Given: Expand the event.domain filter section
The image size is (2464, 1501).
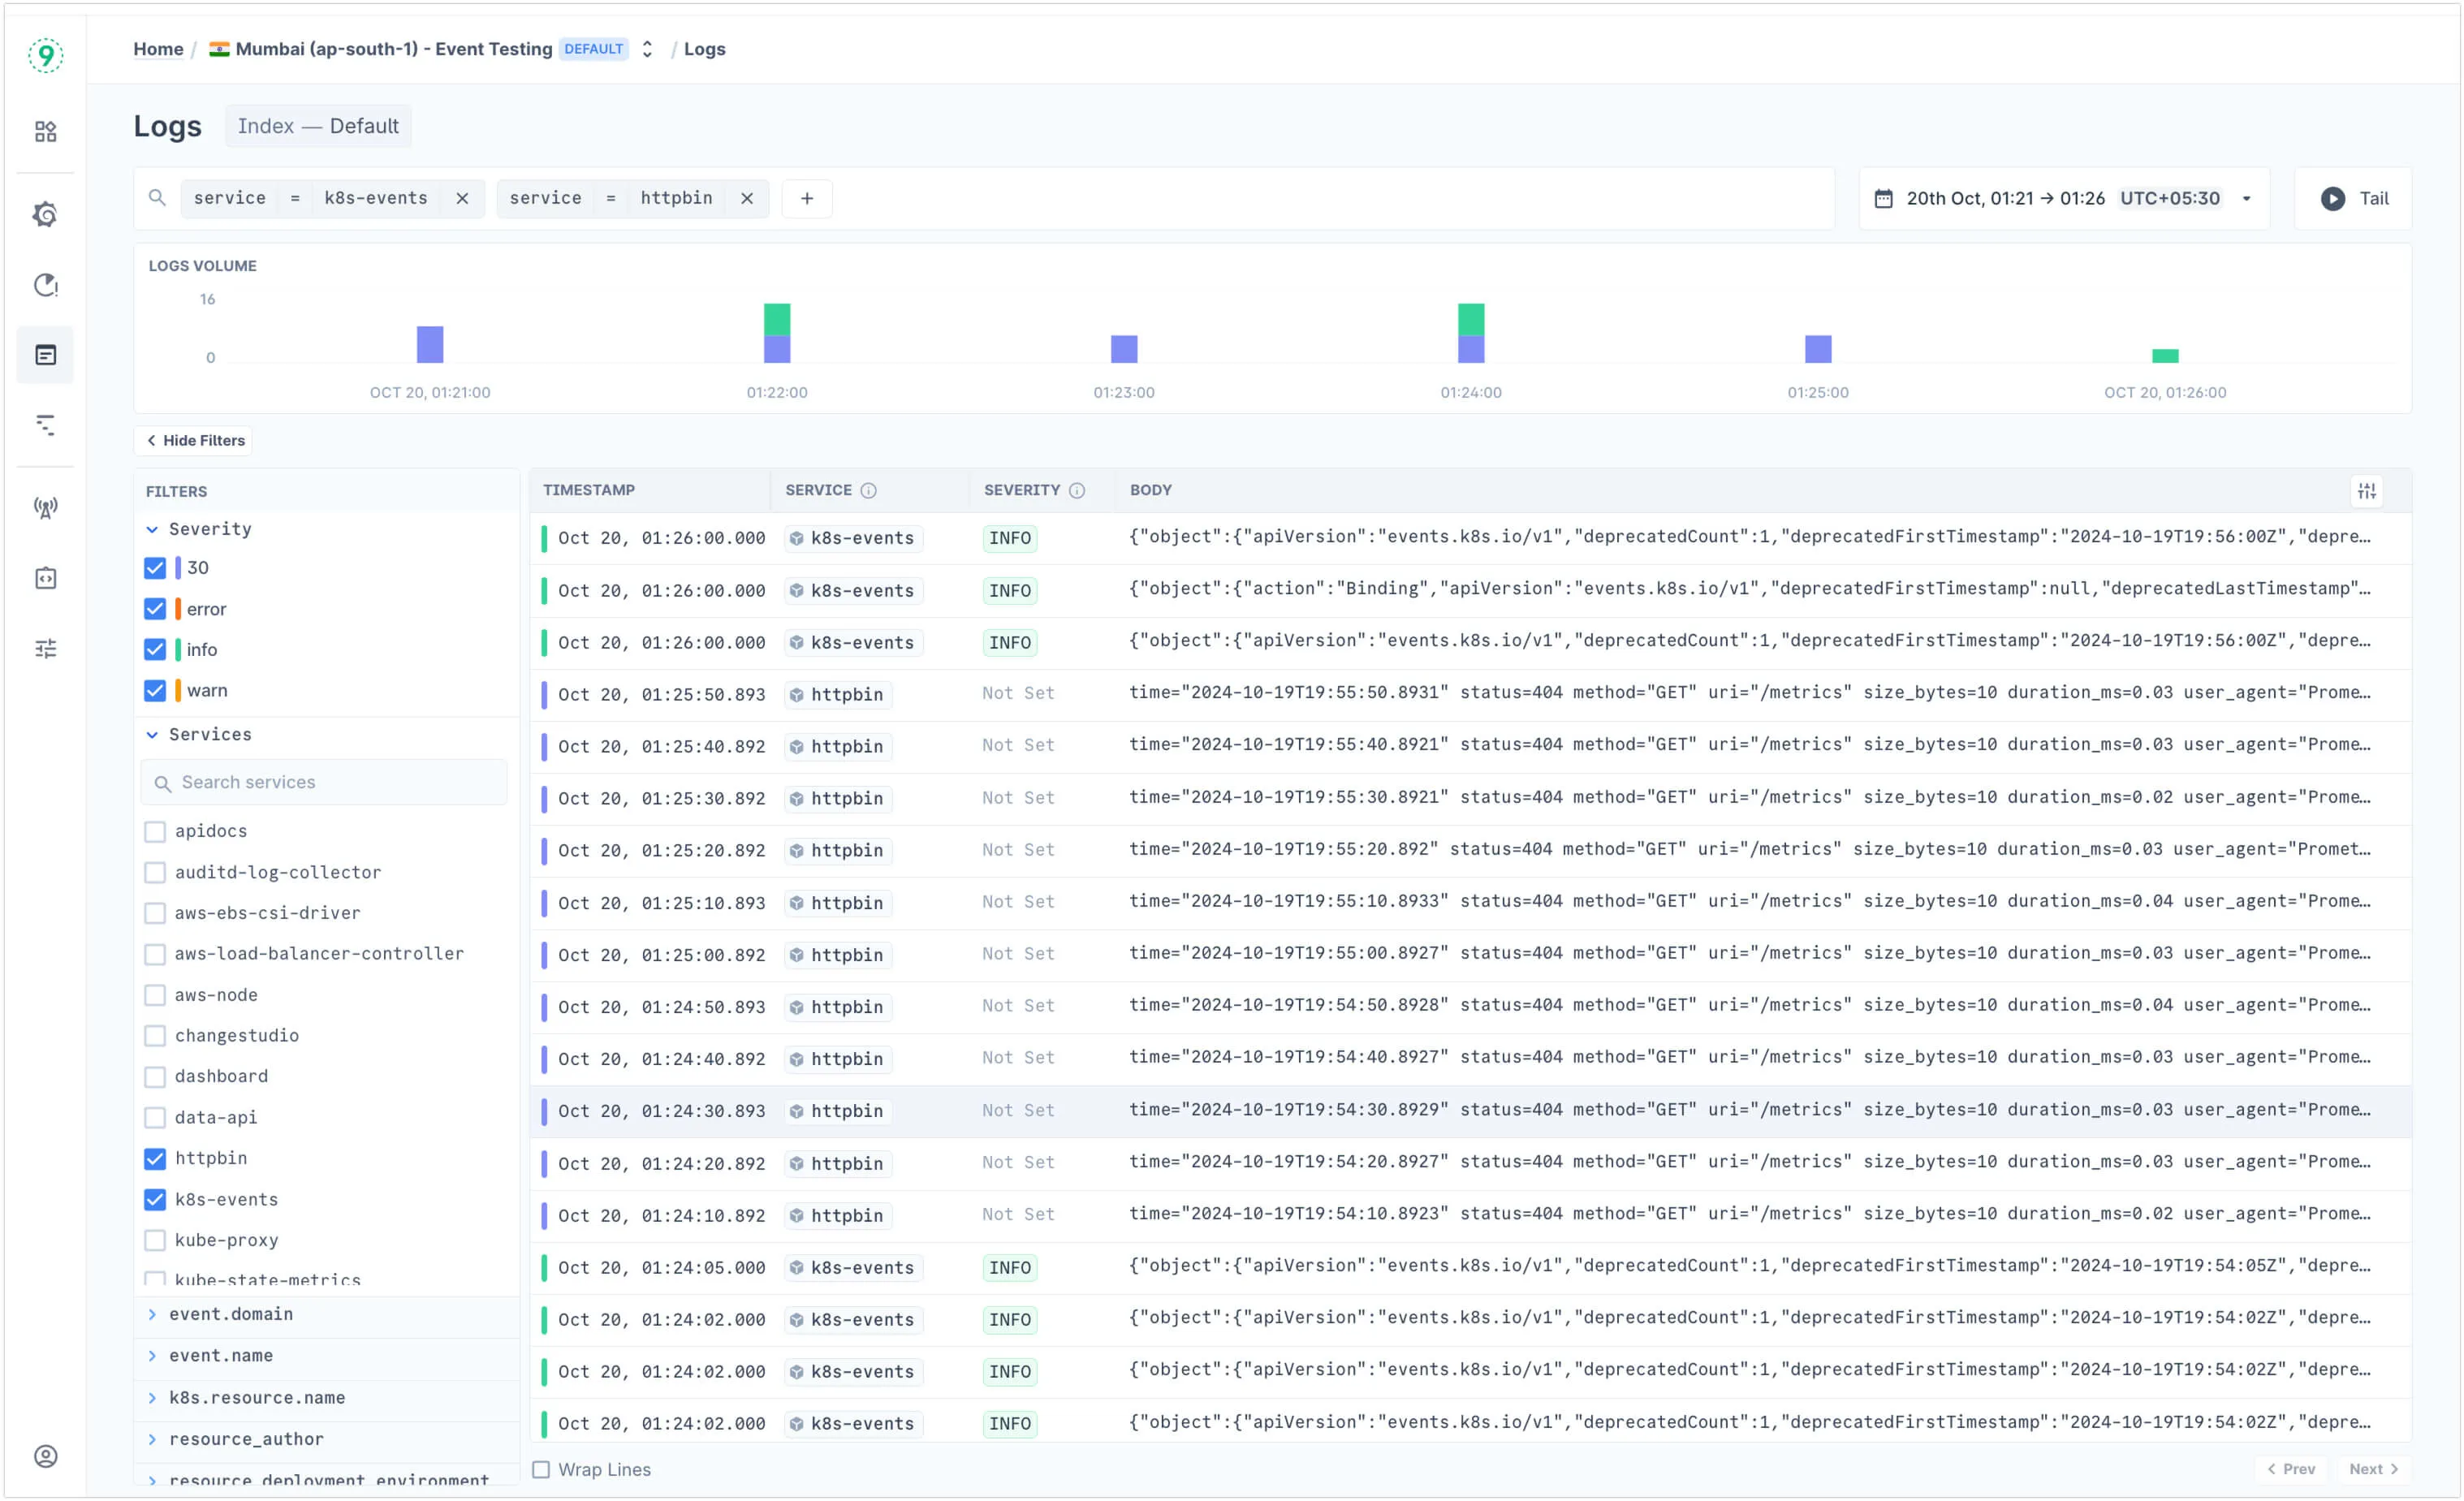Looking at the screenshot, I should (231, 1314).
